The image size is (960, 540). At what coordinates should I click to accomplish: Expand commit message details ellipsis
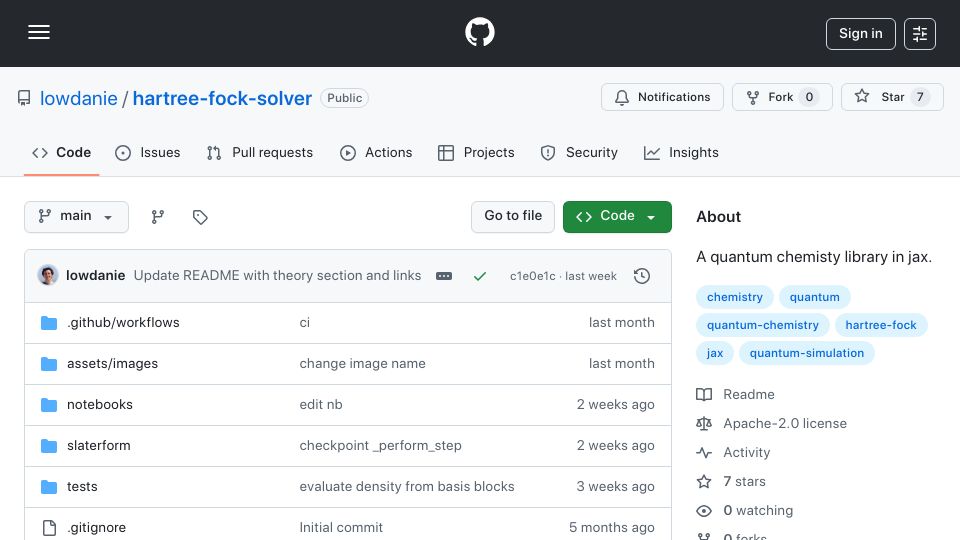click(444, 276)
